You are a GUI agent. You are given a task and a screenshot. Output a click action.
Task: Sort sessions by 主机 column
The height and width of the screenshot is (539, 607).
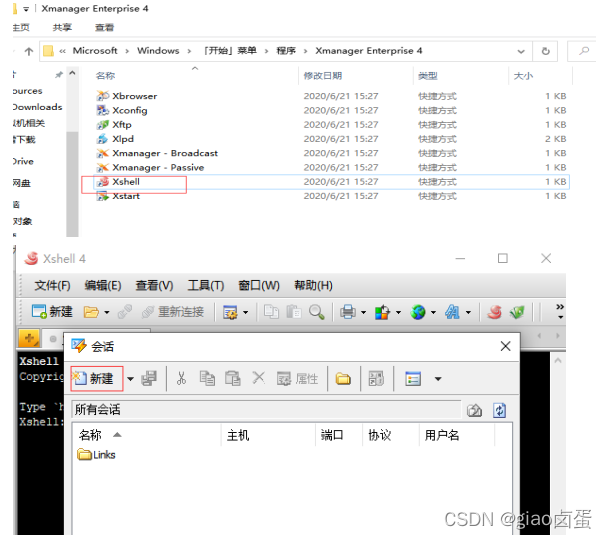pyautogui.click(x=268, y=435)
